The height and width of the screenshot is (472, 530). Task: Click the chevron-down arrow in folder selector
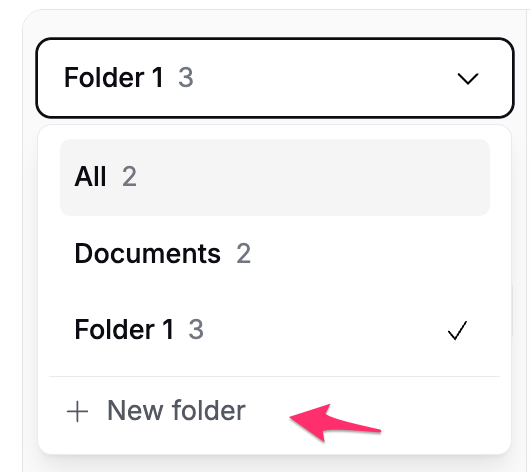pyautogui.click(x=468, y=78)
